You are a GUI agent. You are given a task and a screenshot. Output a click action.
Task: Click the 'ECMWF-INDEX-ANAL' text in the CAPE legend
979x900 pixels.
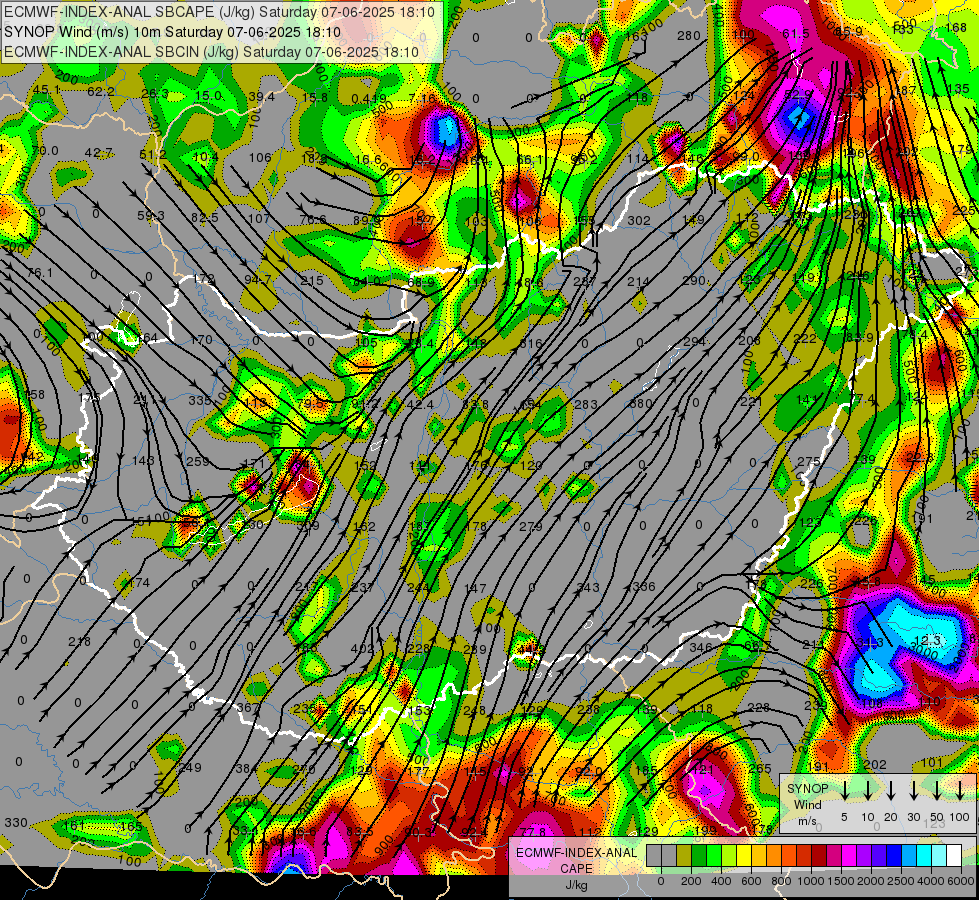click(576, 853)
